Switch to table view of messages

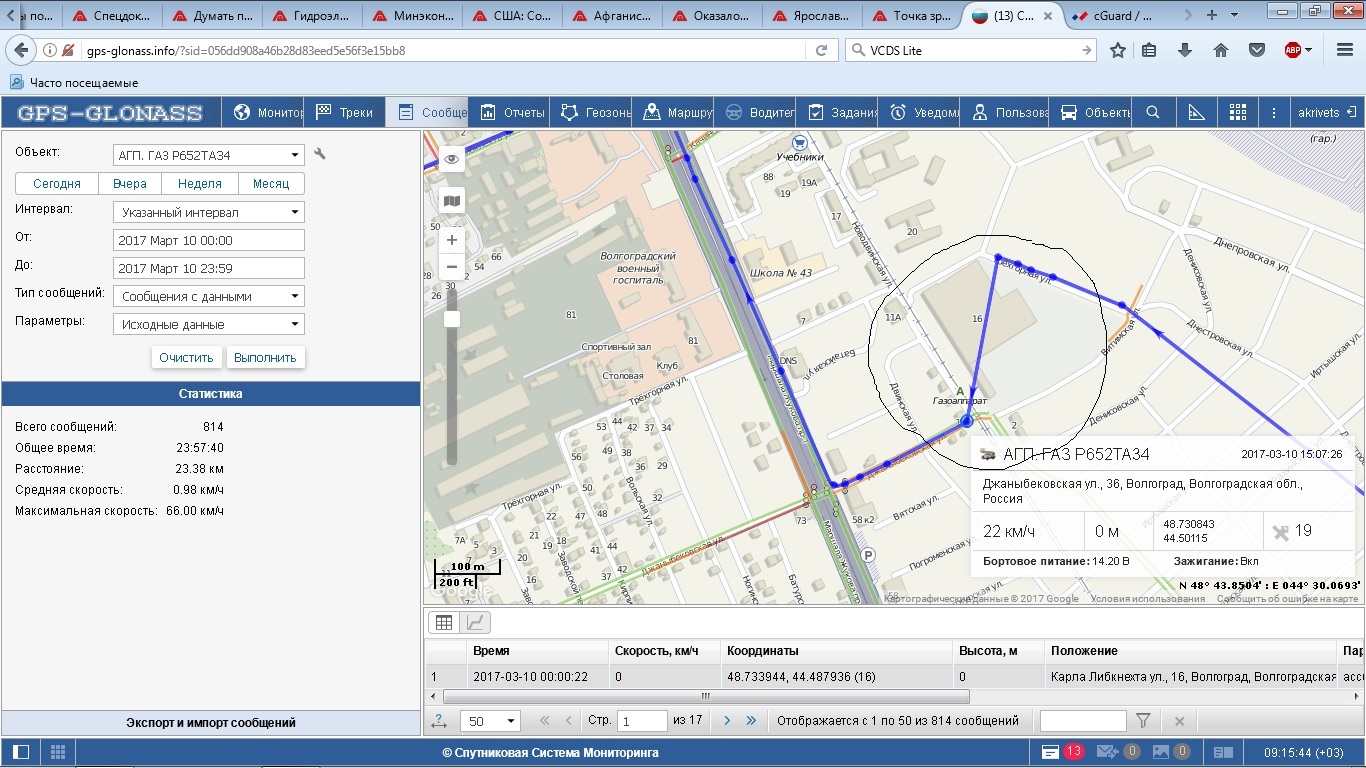click(444, 622)
